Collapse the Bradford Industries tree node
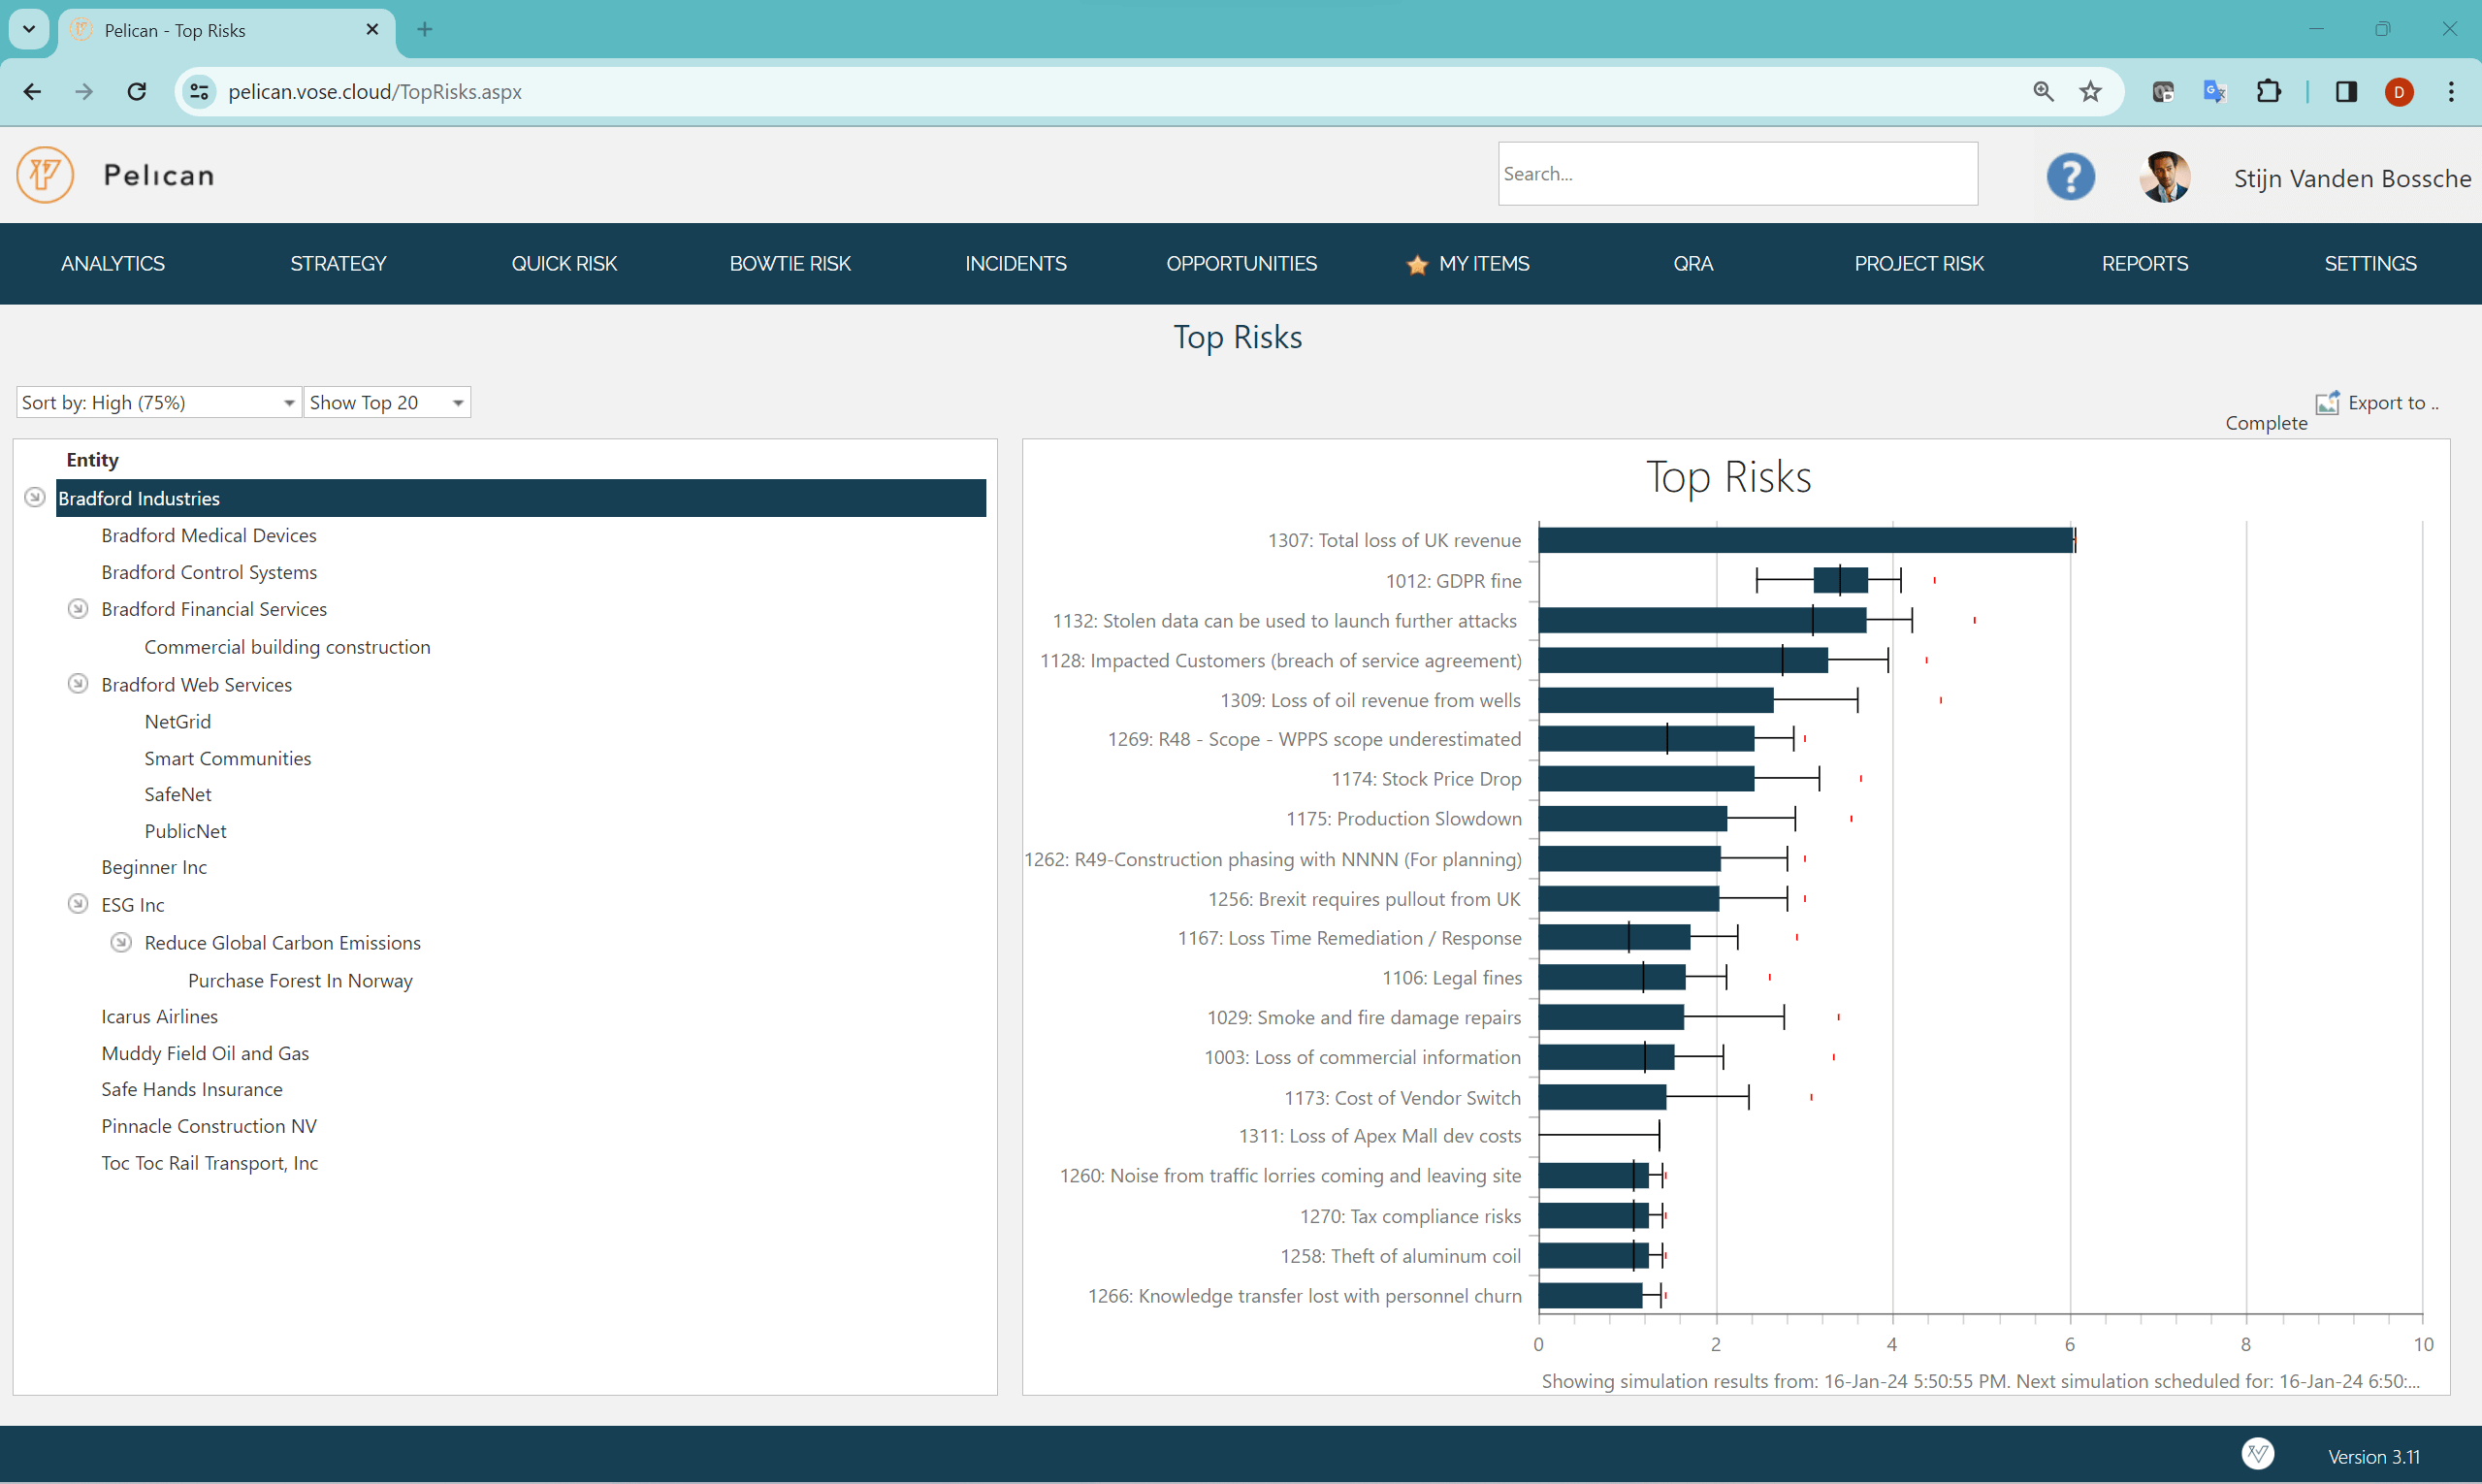The height and width of the screenshot is (1484, 2482). coord(35,497)
